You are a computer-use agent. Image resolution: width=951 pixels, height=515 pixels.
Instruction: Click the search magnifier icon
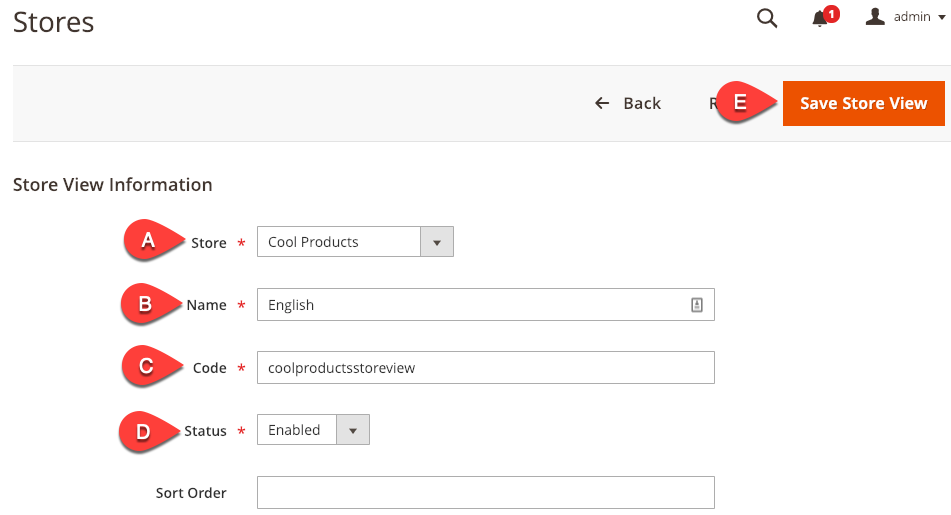(767, 18)
